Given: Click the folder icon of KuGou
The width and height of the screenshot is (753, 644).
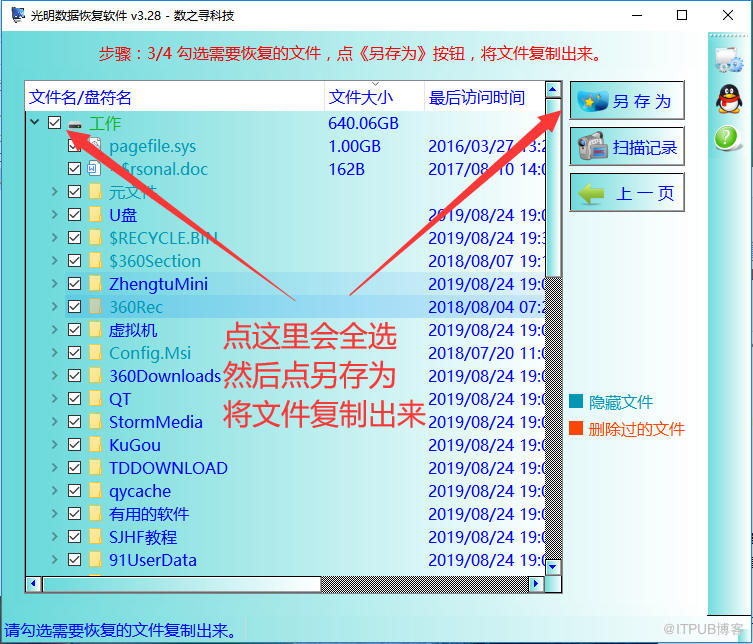Looking at the screenshot, I should coord(95,445).
